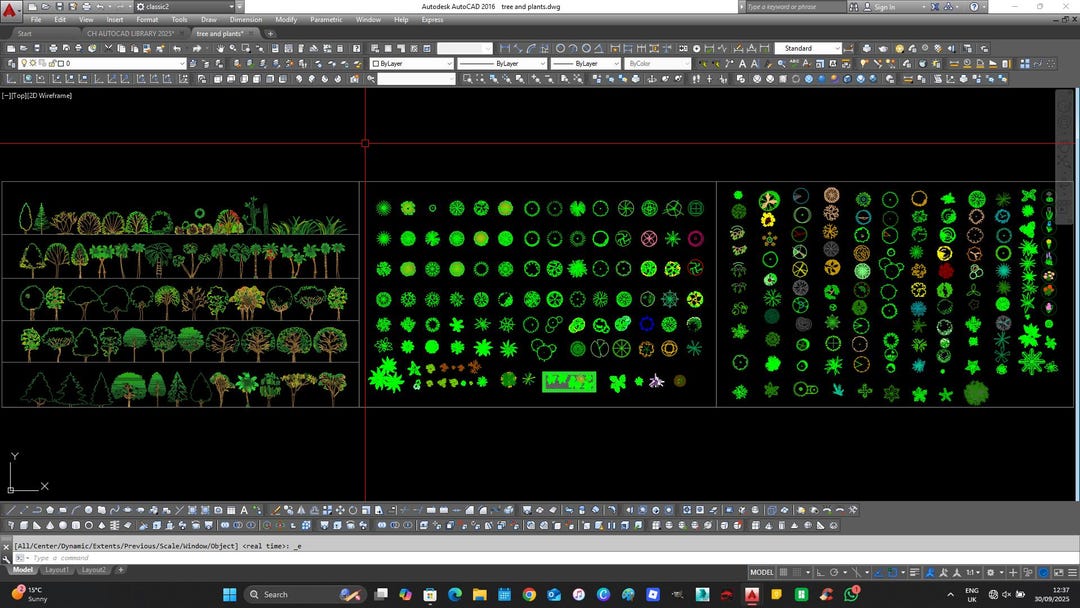Click the Multiline Text 'A' icon in text toolbar
The height and width of the screenshot is (608, 1080).
(x=742, y=63)
